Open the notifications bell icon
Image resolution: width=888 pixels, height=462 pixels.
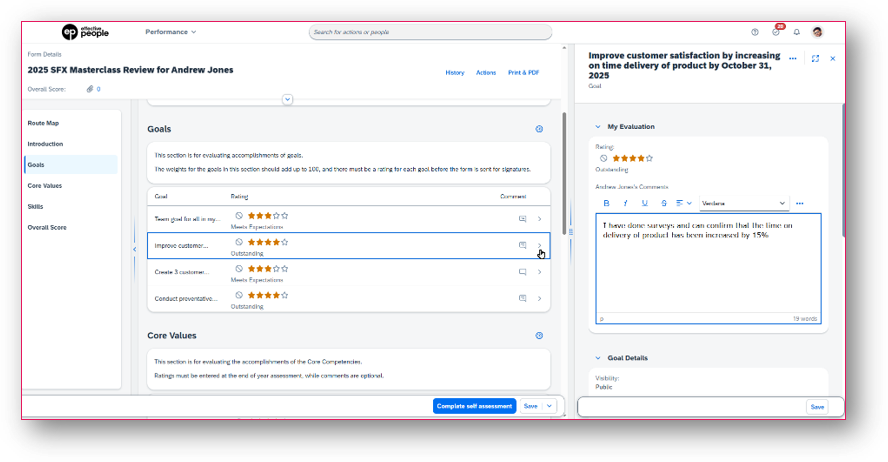pyautogui.click(x=797, y=32)
